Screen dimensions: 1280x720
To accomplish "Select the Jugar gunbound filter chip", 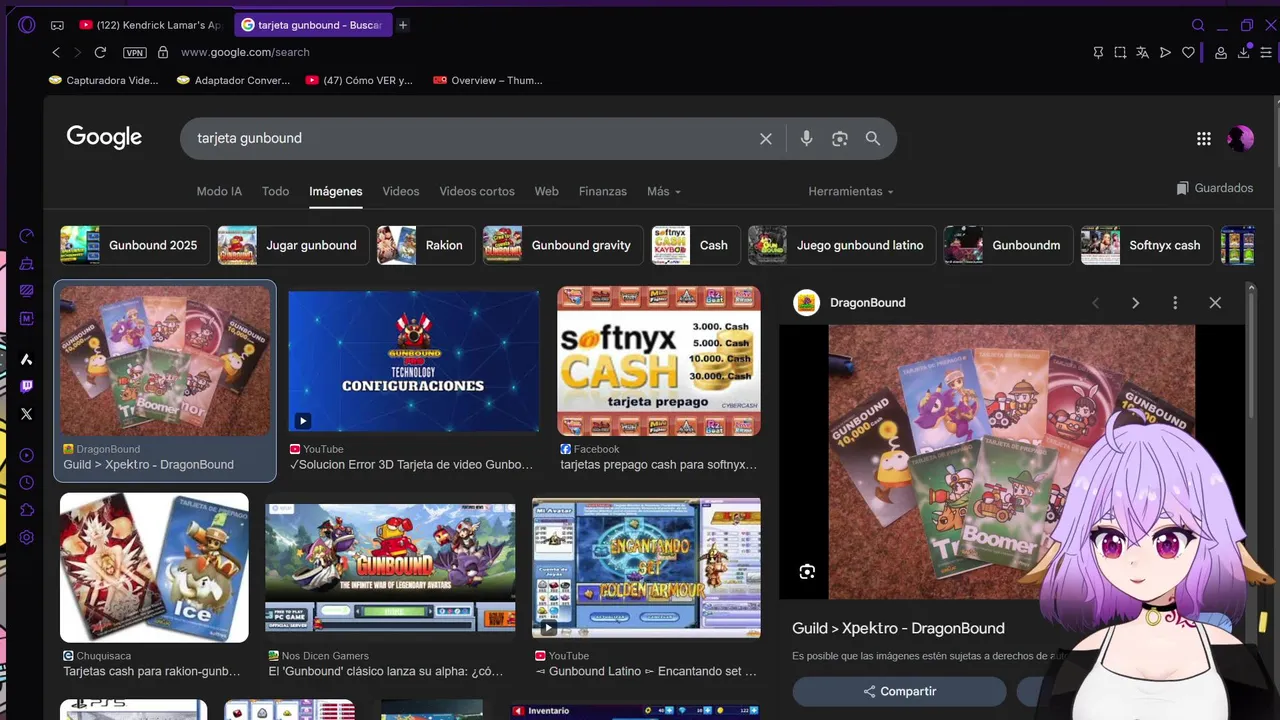I will pos(292,245).
